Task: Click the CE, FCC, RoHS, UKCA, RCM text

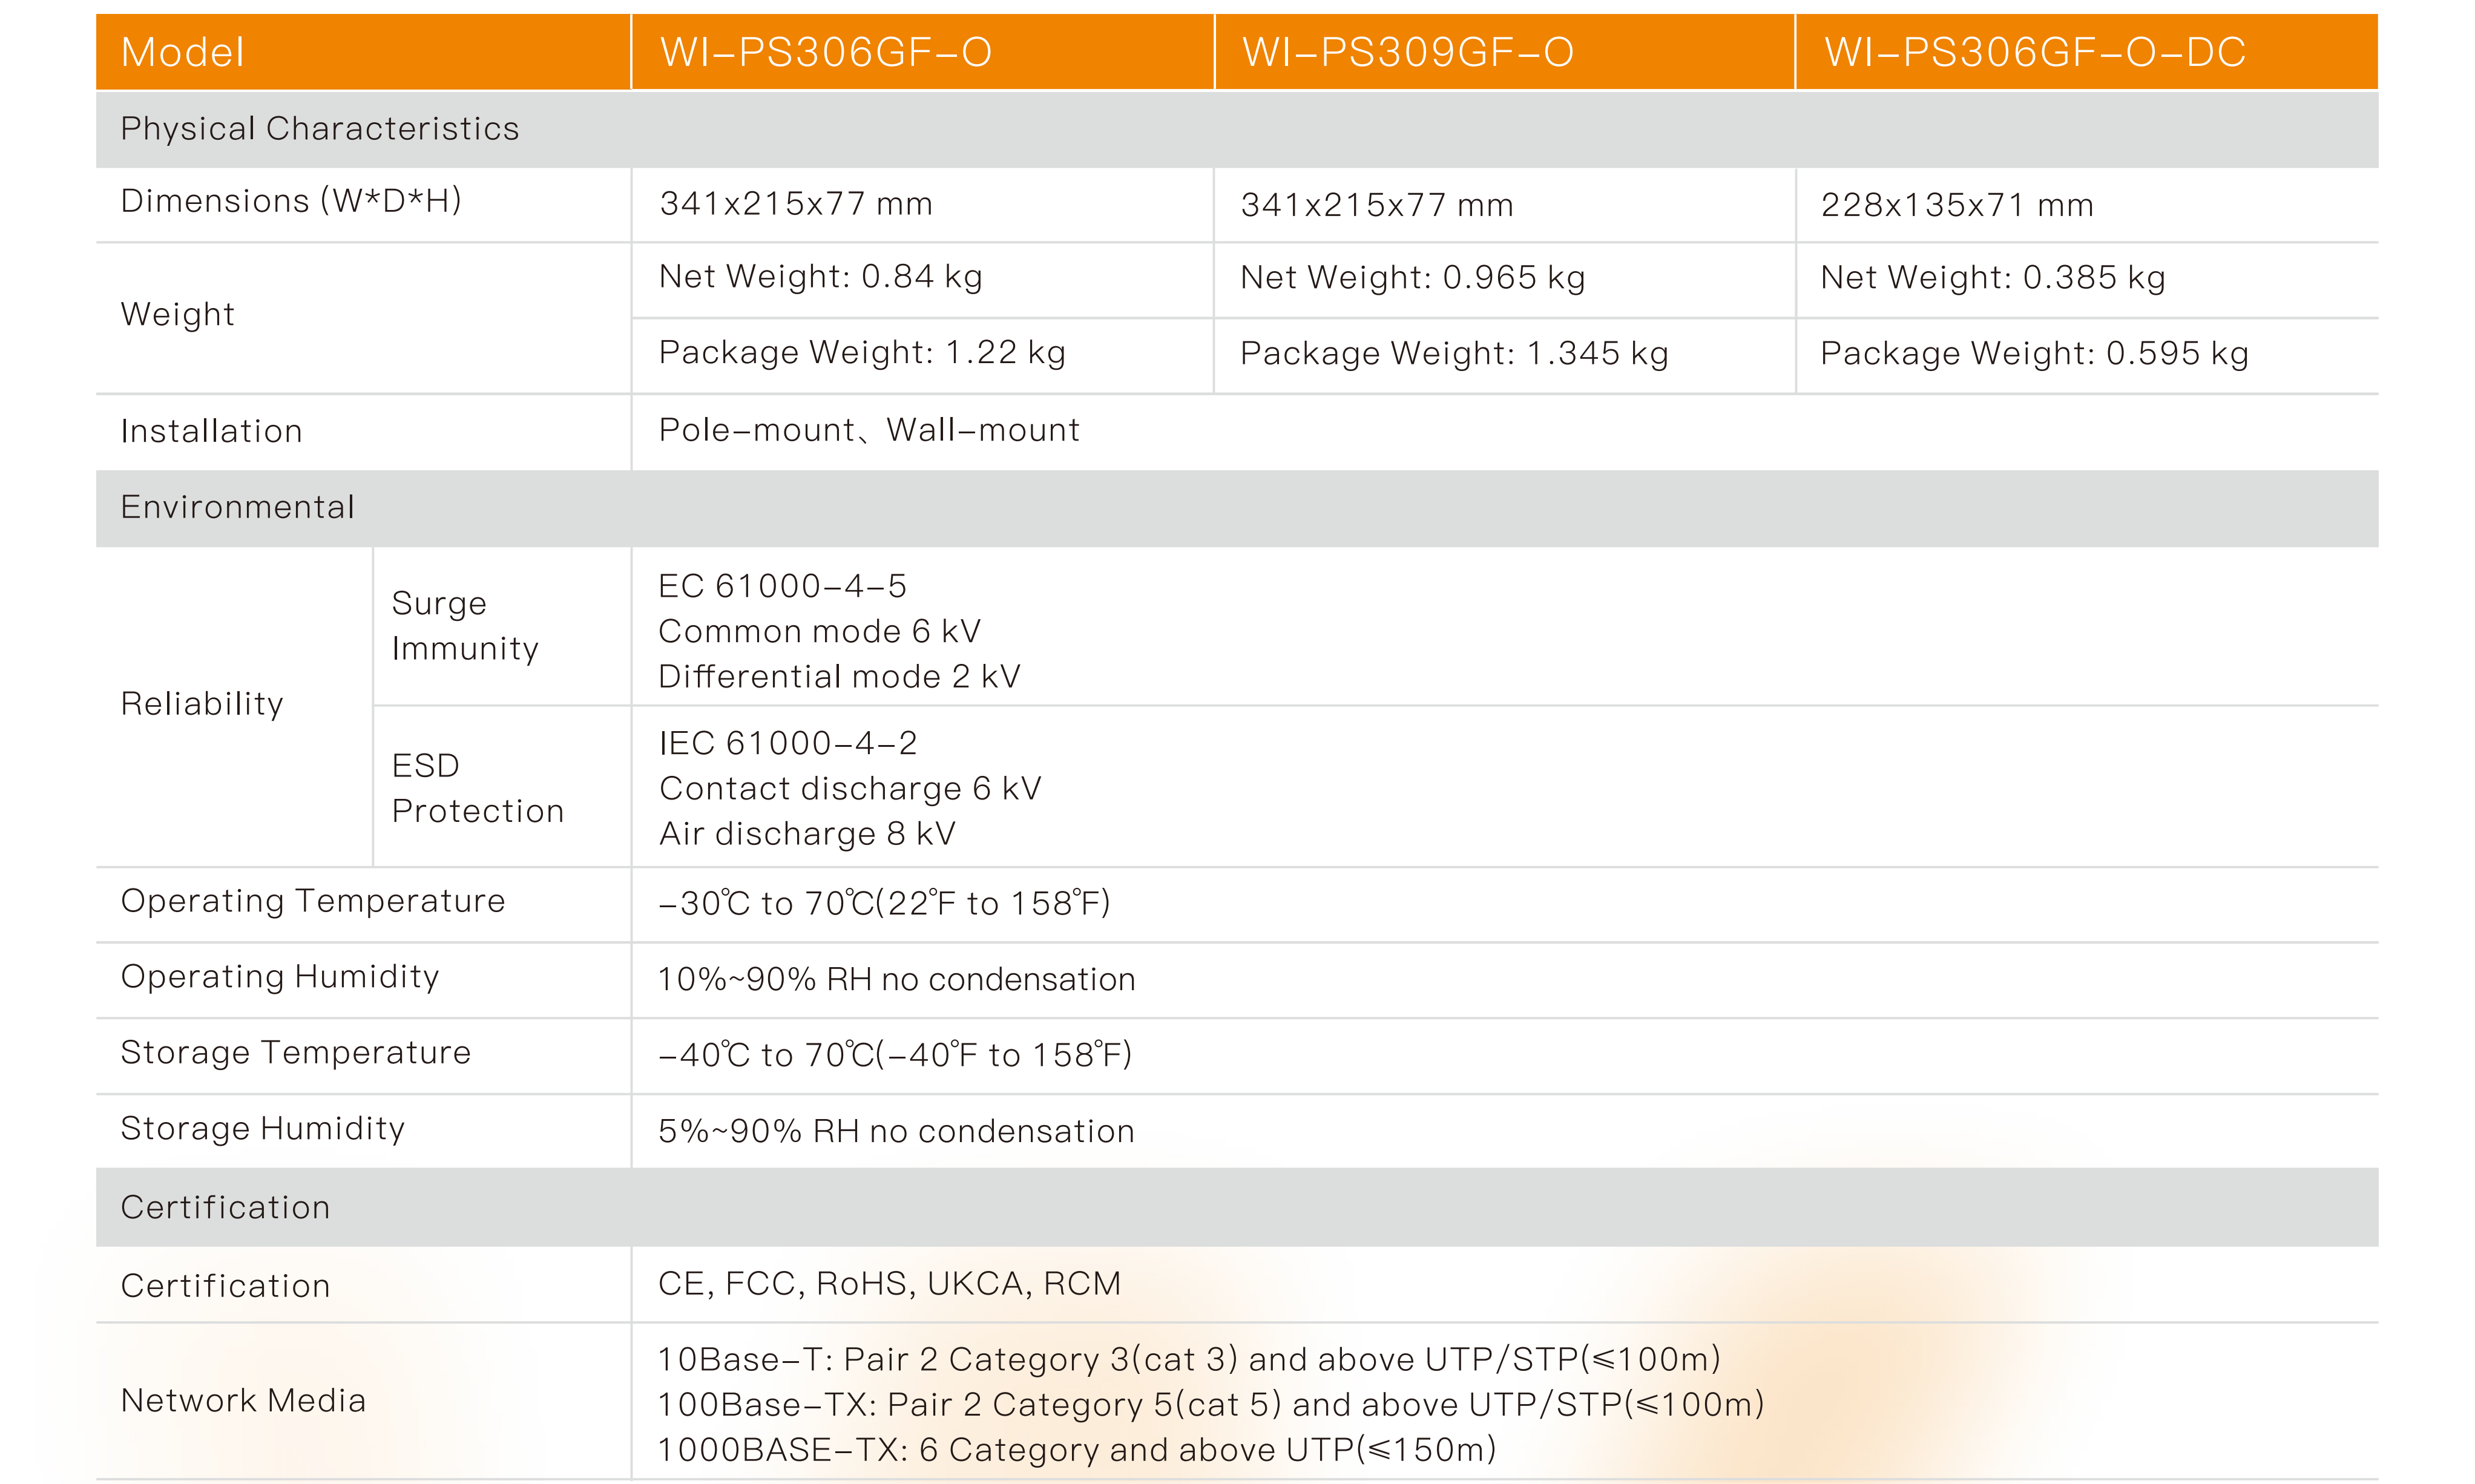Action: (x=889, y=1284)
